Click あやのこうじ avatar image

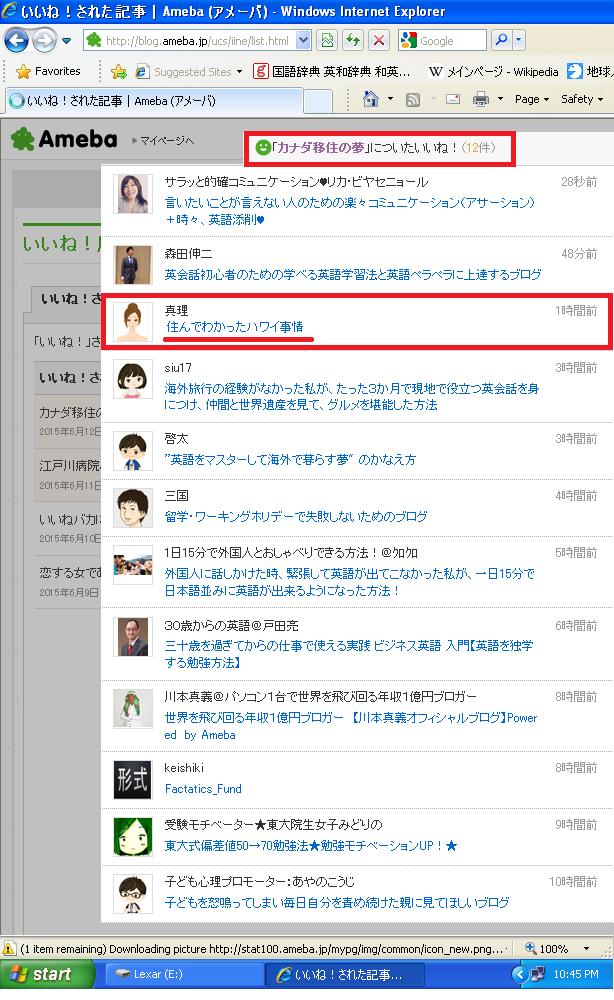133,893
